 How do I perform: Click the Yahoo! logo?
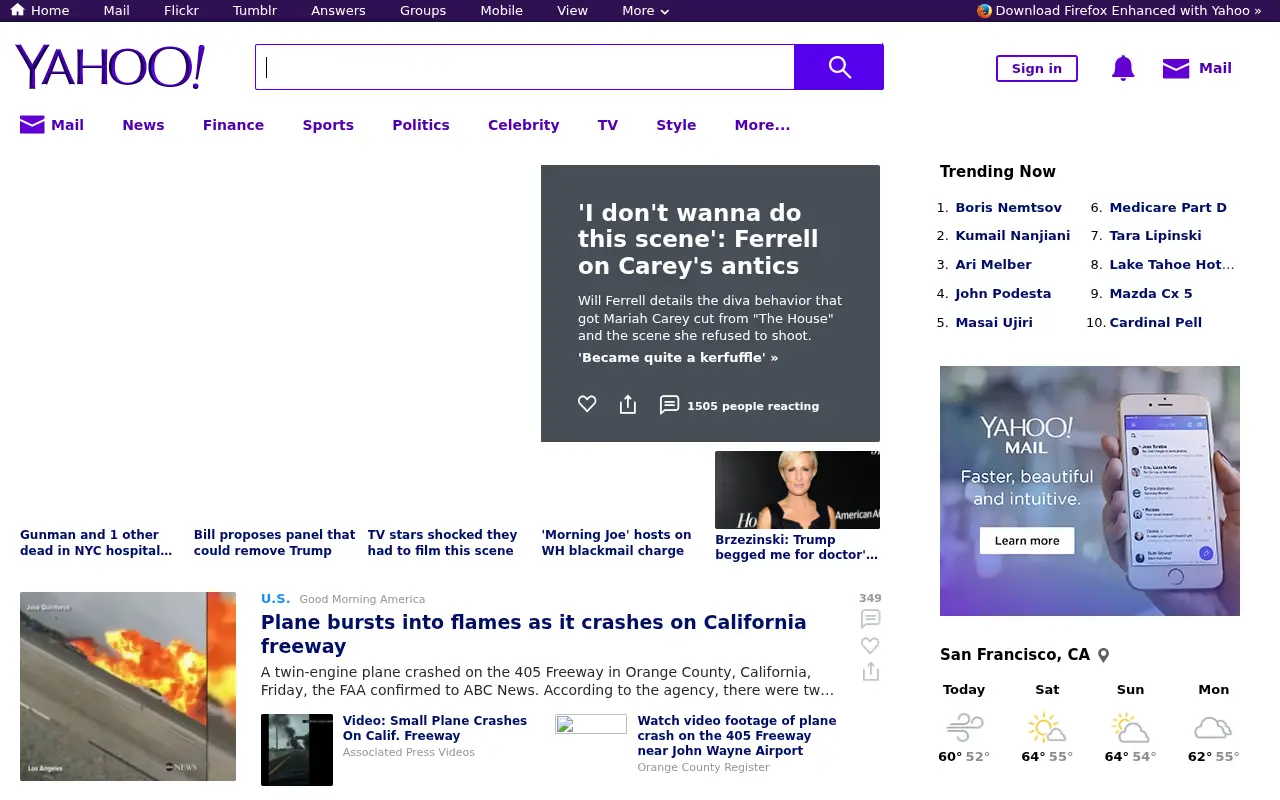tap(110, 67)
